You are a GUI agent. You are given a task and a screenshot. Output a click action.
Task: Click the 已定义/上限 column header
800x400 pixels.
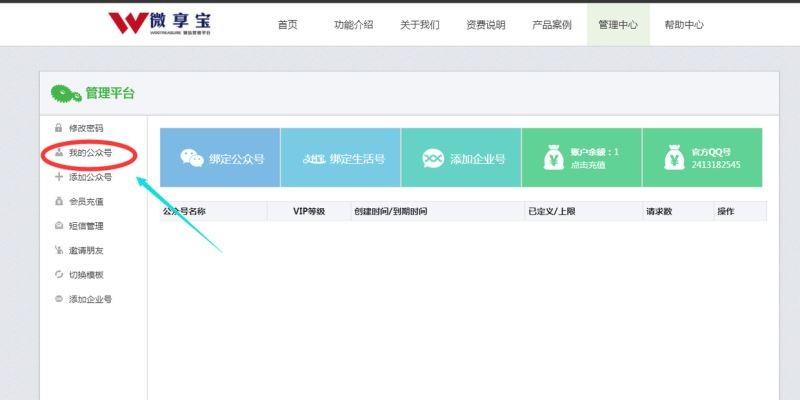tap(552, 211)
